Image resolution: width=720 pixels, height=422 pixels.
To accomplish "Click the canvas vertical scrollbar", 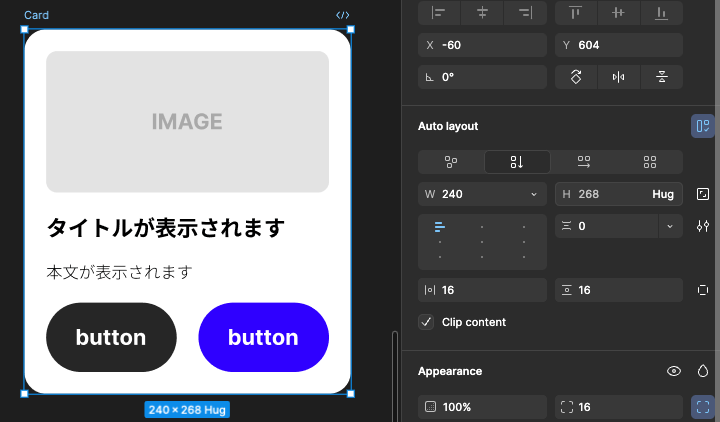I will click(x=395, y=376).
